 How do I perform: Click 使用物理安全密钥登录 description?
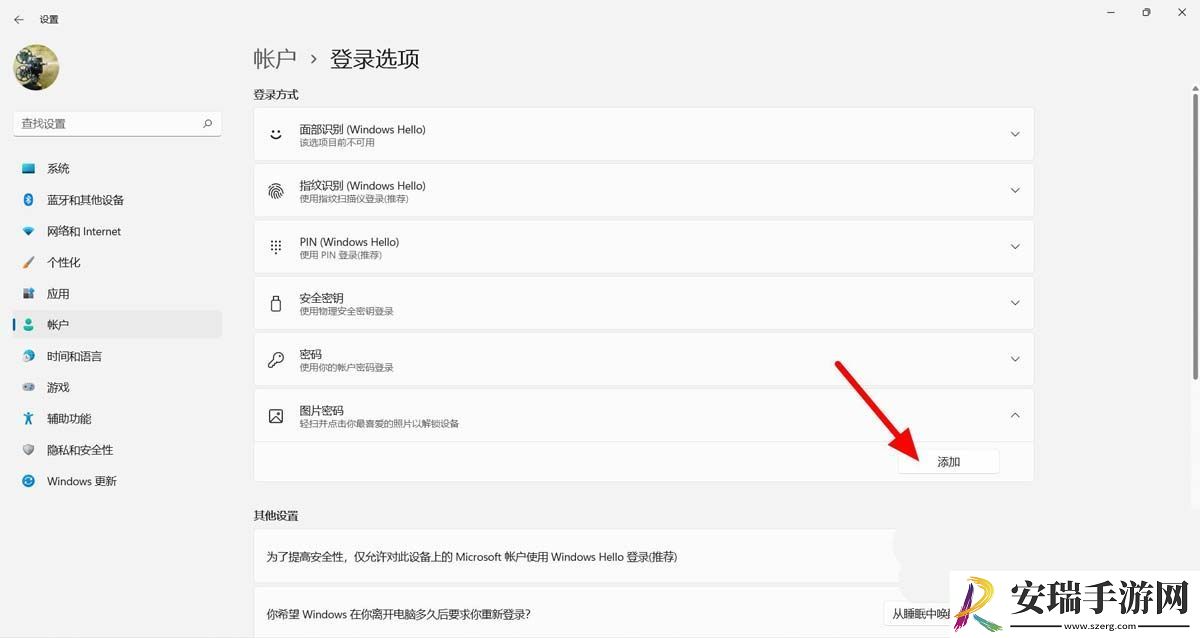pos(346,311)
